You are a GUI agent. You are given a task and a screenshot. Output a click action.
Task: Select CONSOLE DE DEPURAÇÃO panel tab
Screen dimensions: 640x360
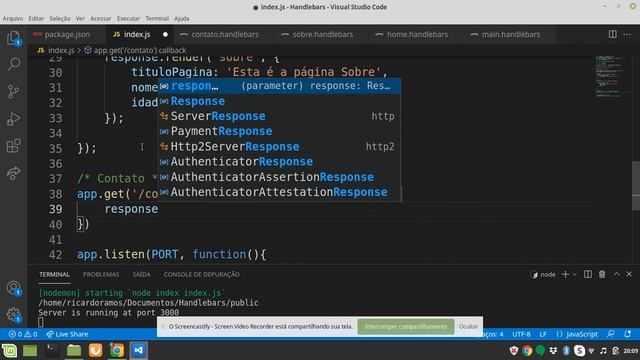click(x=202, y=274)
